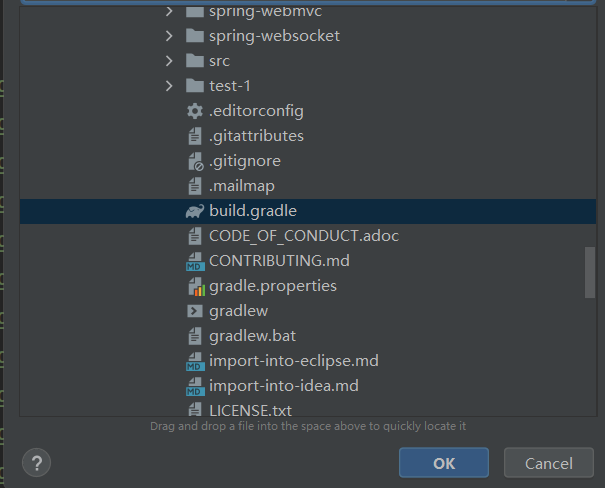This screenshot has height=488, width=605.
Task: Expand the spring-webmvc folder
Action: pyautogui.click(x=169, y=11)
